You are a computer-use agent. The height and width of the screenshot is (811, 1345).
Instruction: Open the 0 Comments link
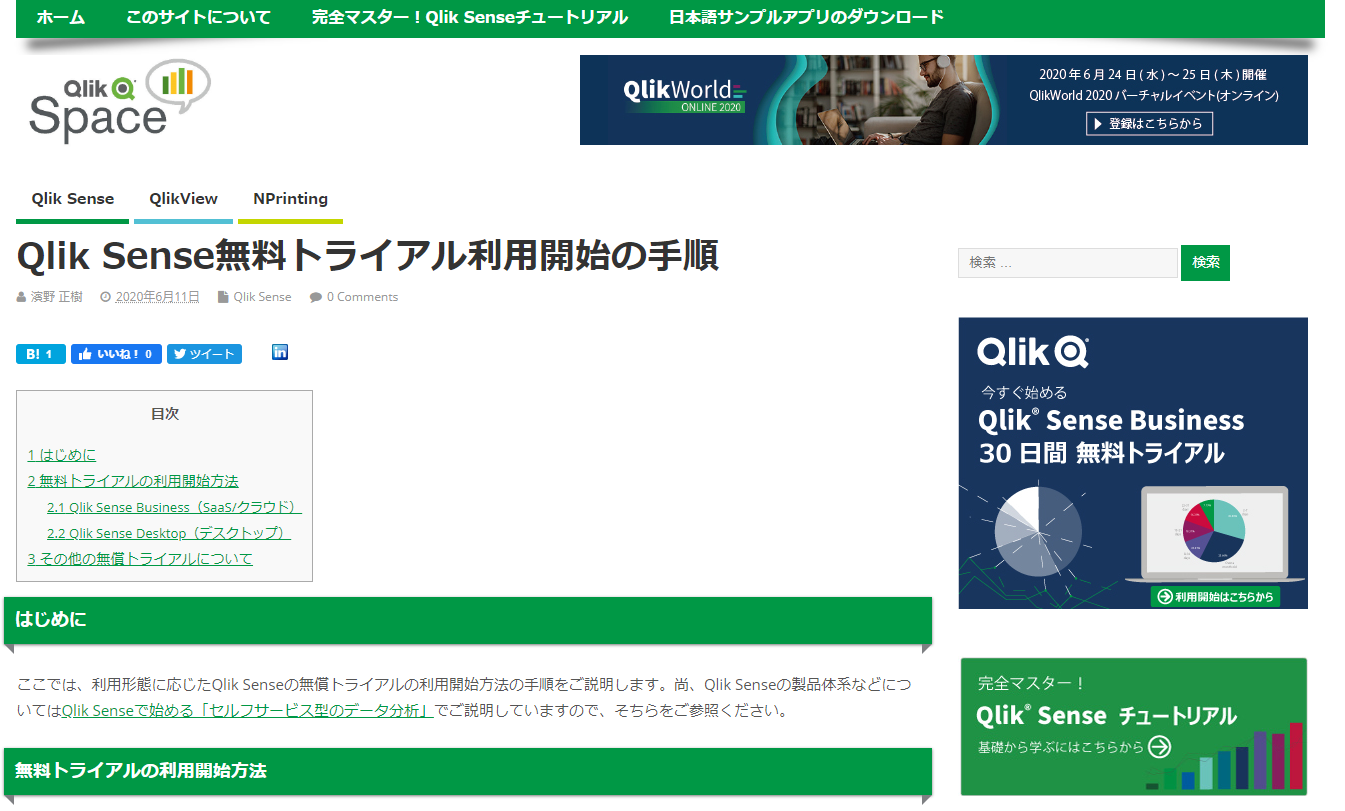pyautogui.click(x=362, y=297)
